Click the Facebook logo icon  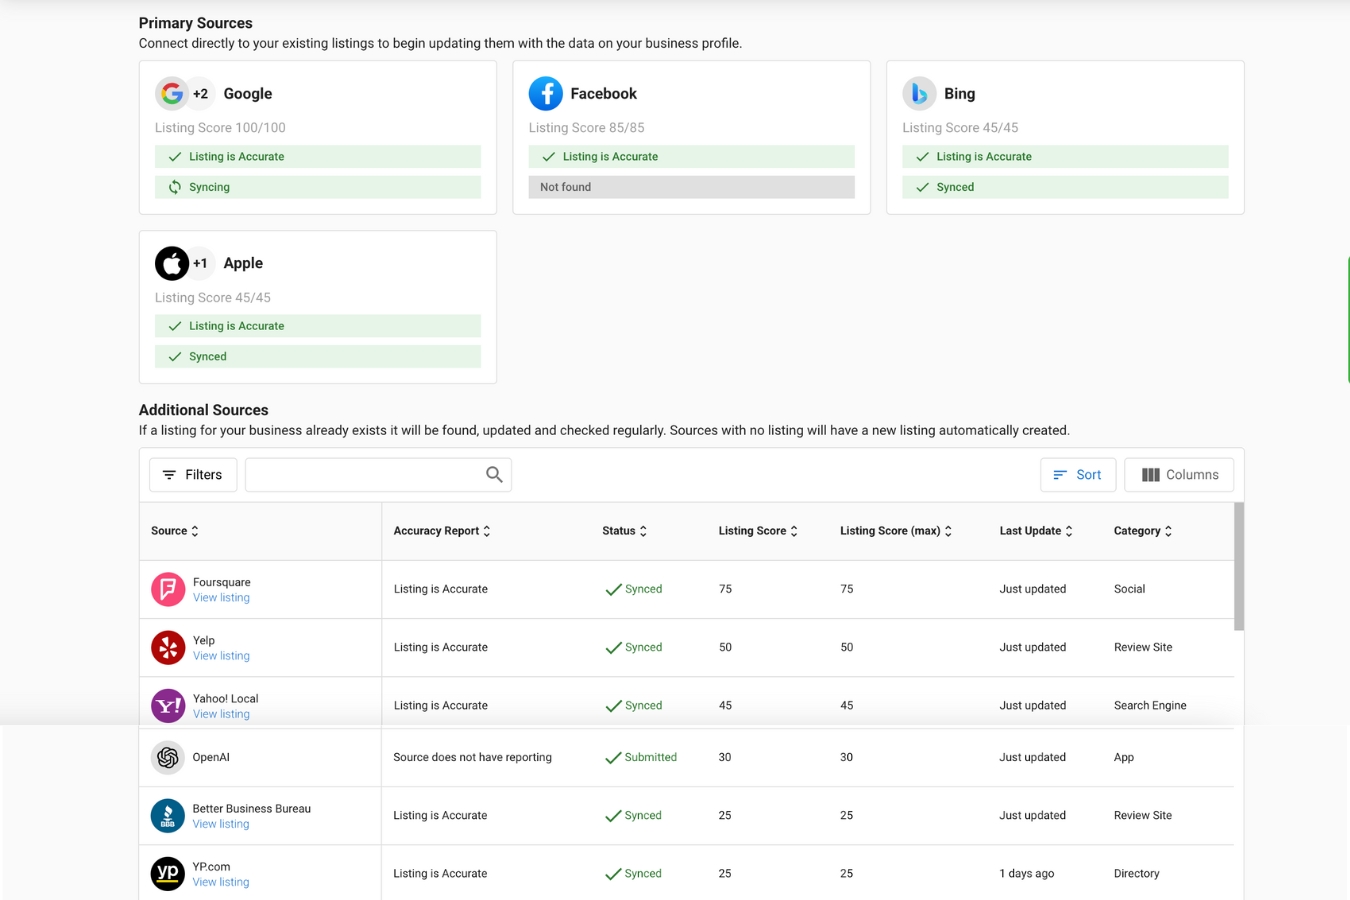[545, 93]
